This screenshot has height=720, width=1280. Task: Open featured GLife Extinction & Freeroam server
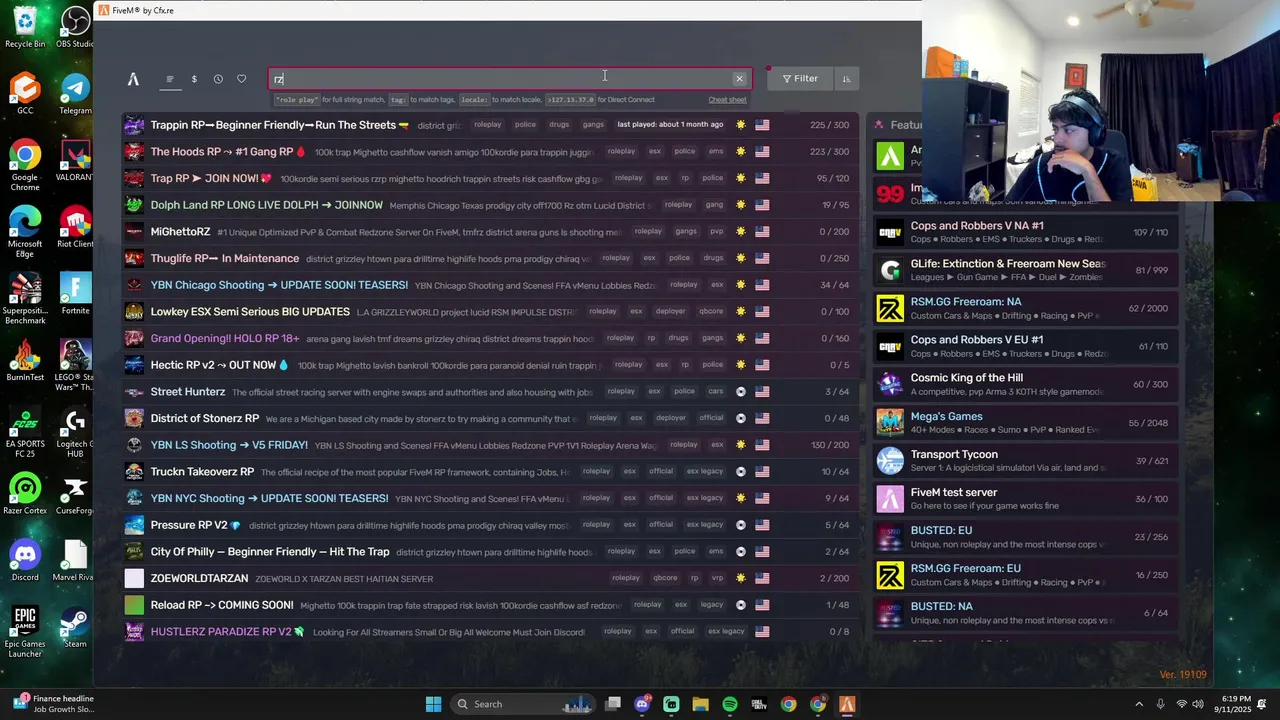coord(1025,271)
